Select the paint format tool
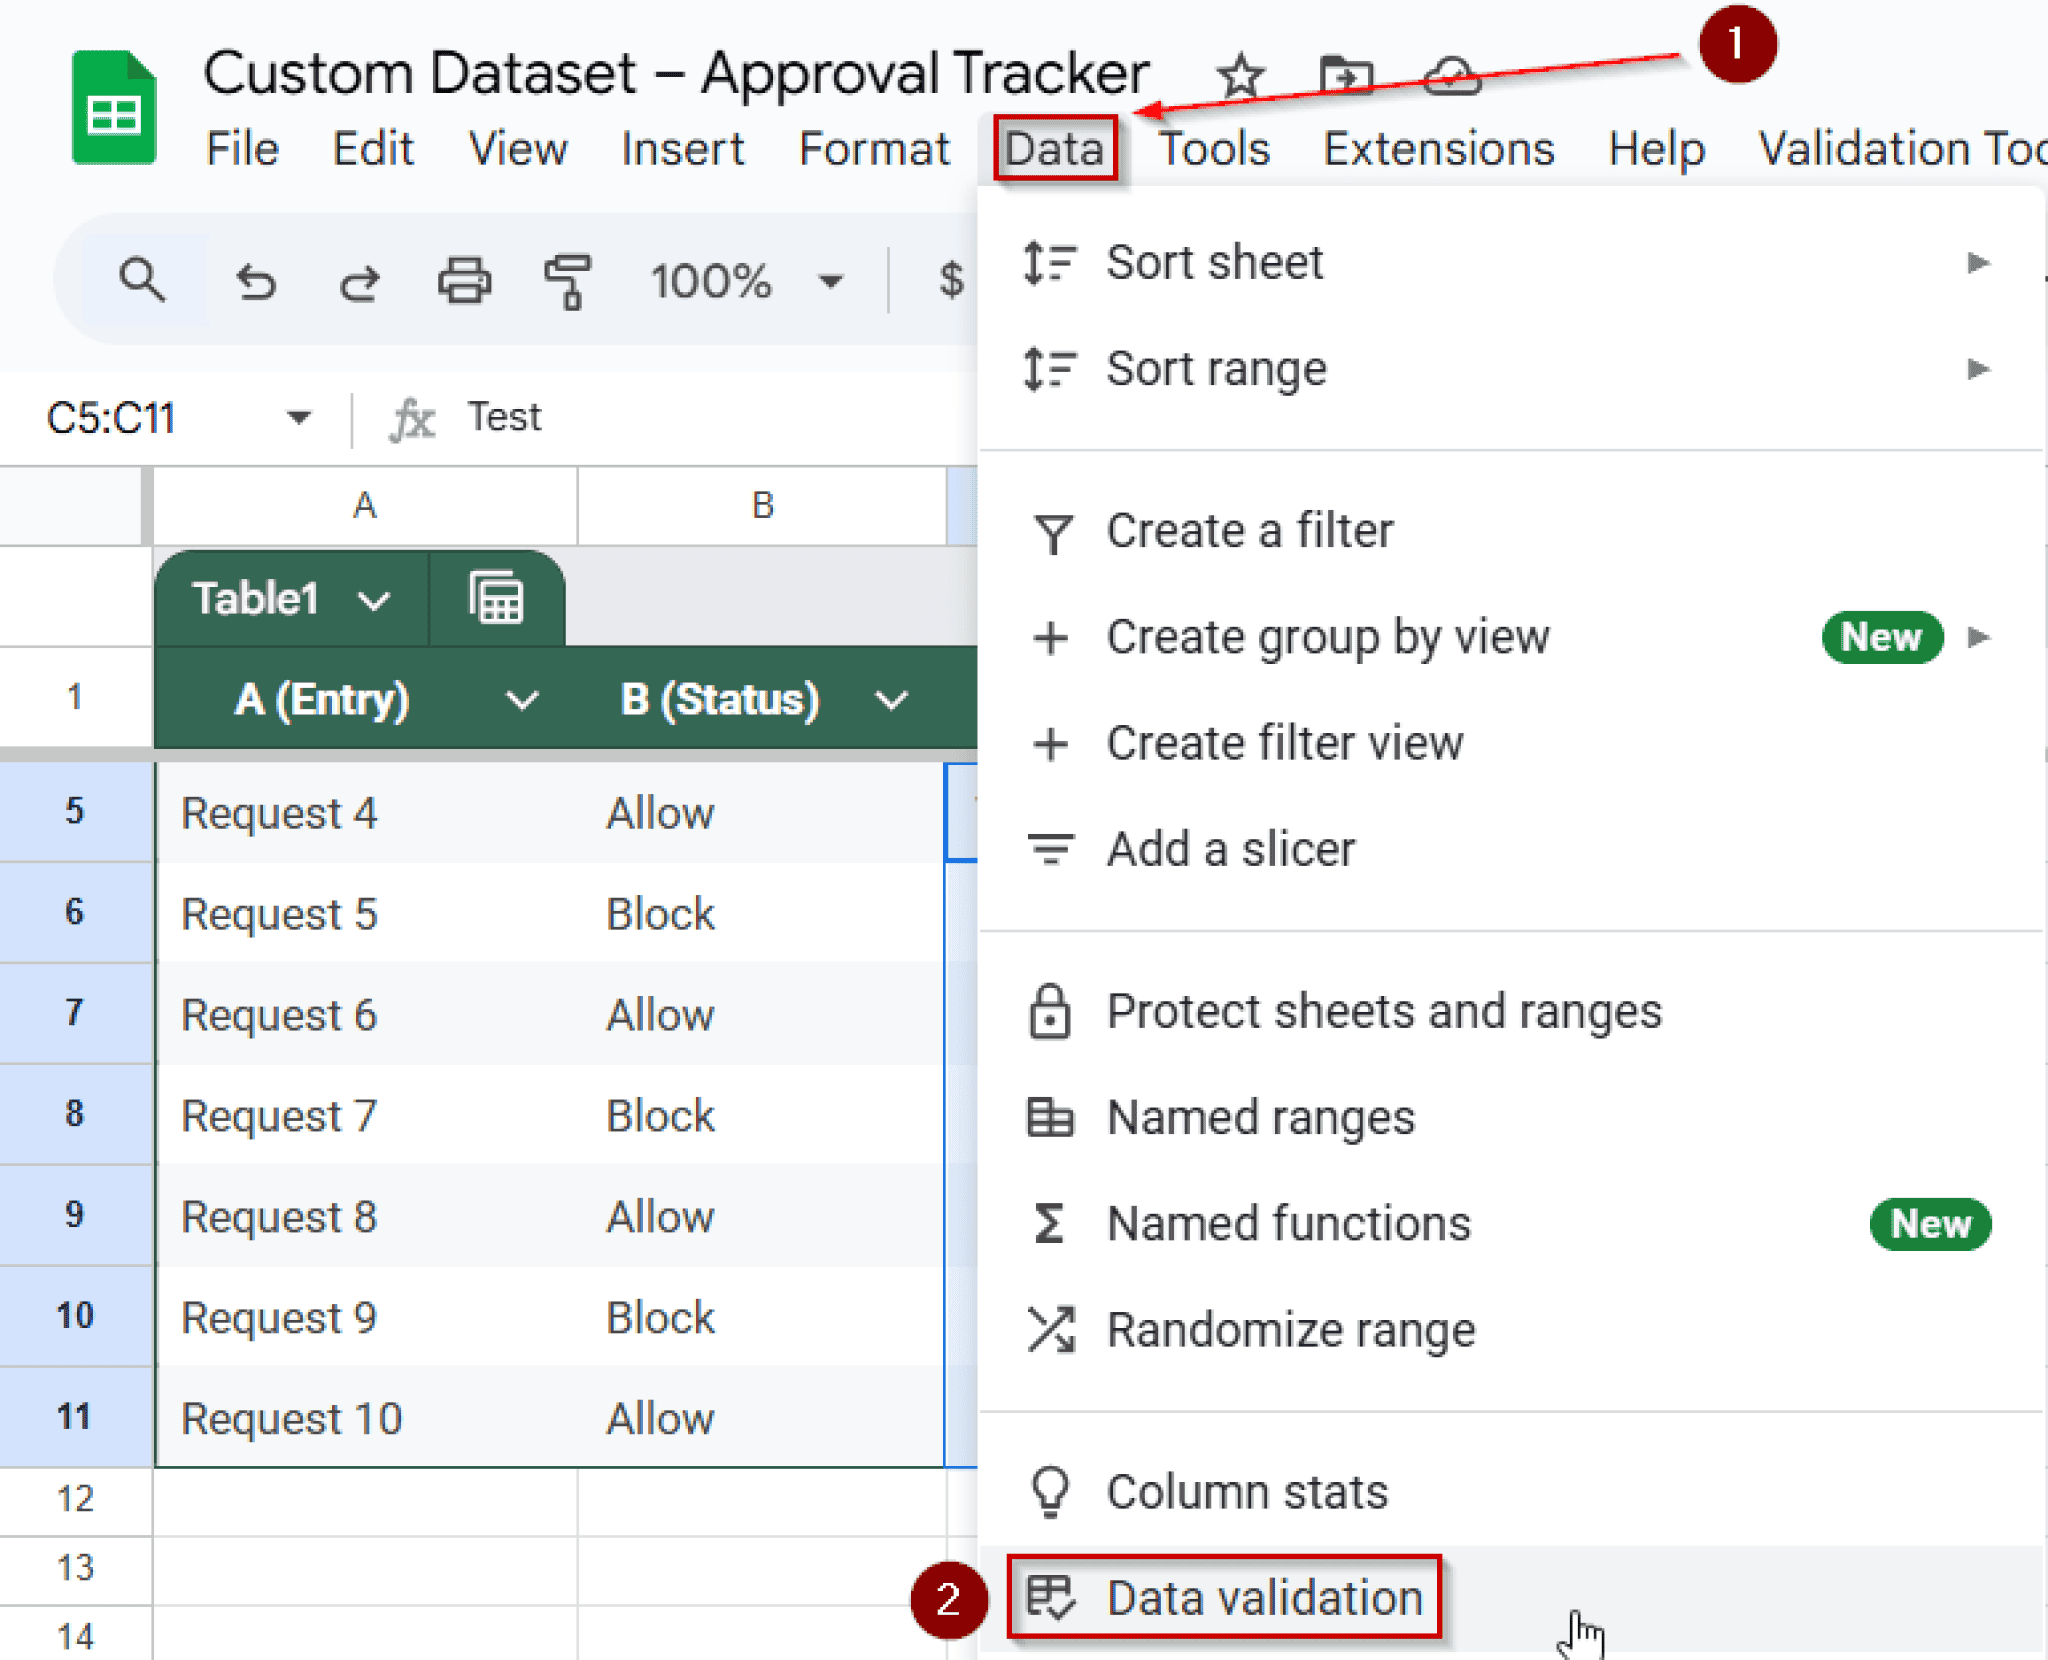Screen dimensions: 2048x1660 click(x=567, y=281)
